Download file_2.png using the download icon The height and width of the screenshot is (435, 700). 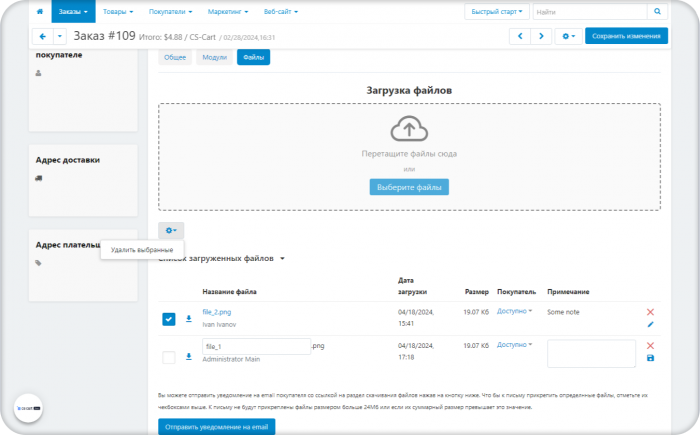(x=189, y=318)
